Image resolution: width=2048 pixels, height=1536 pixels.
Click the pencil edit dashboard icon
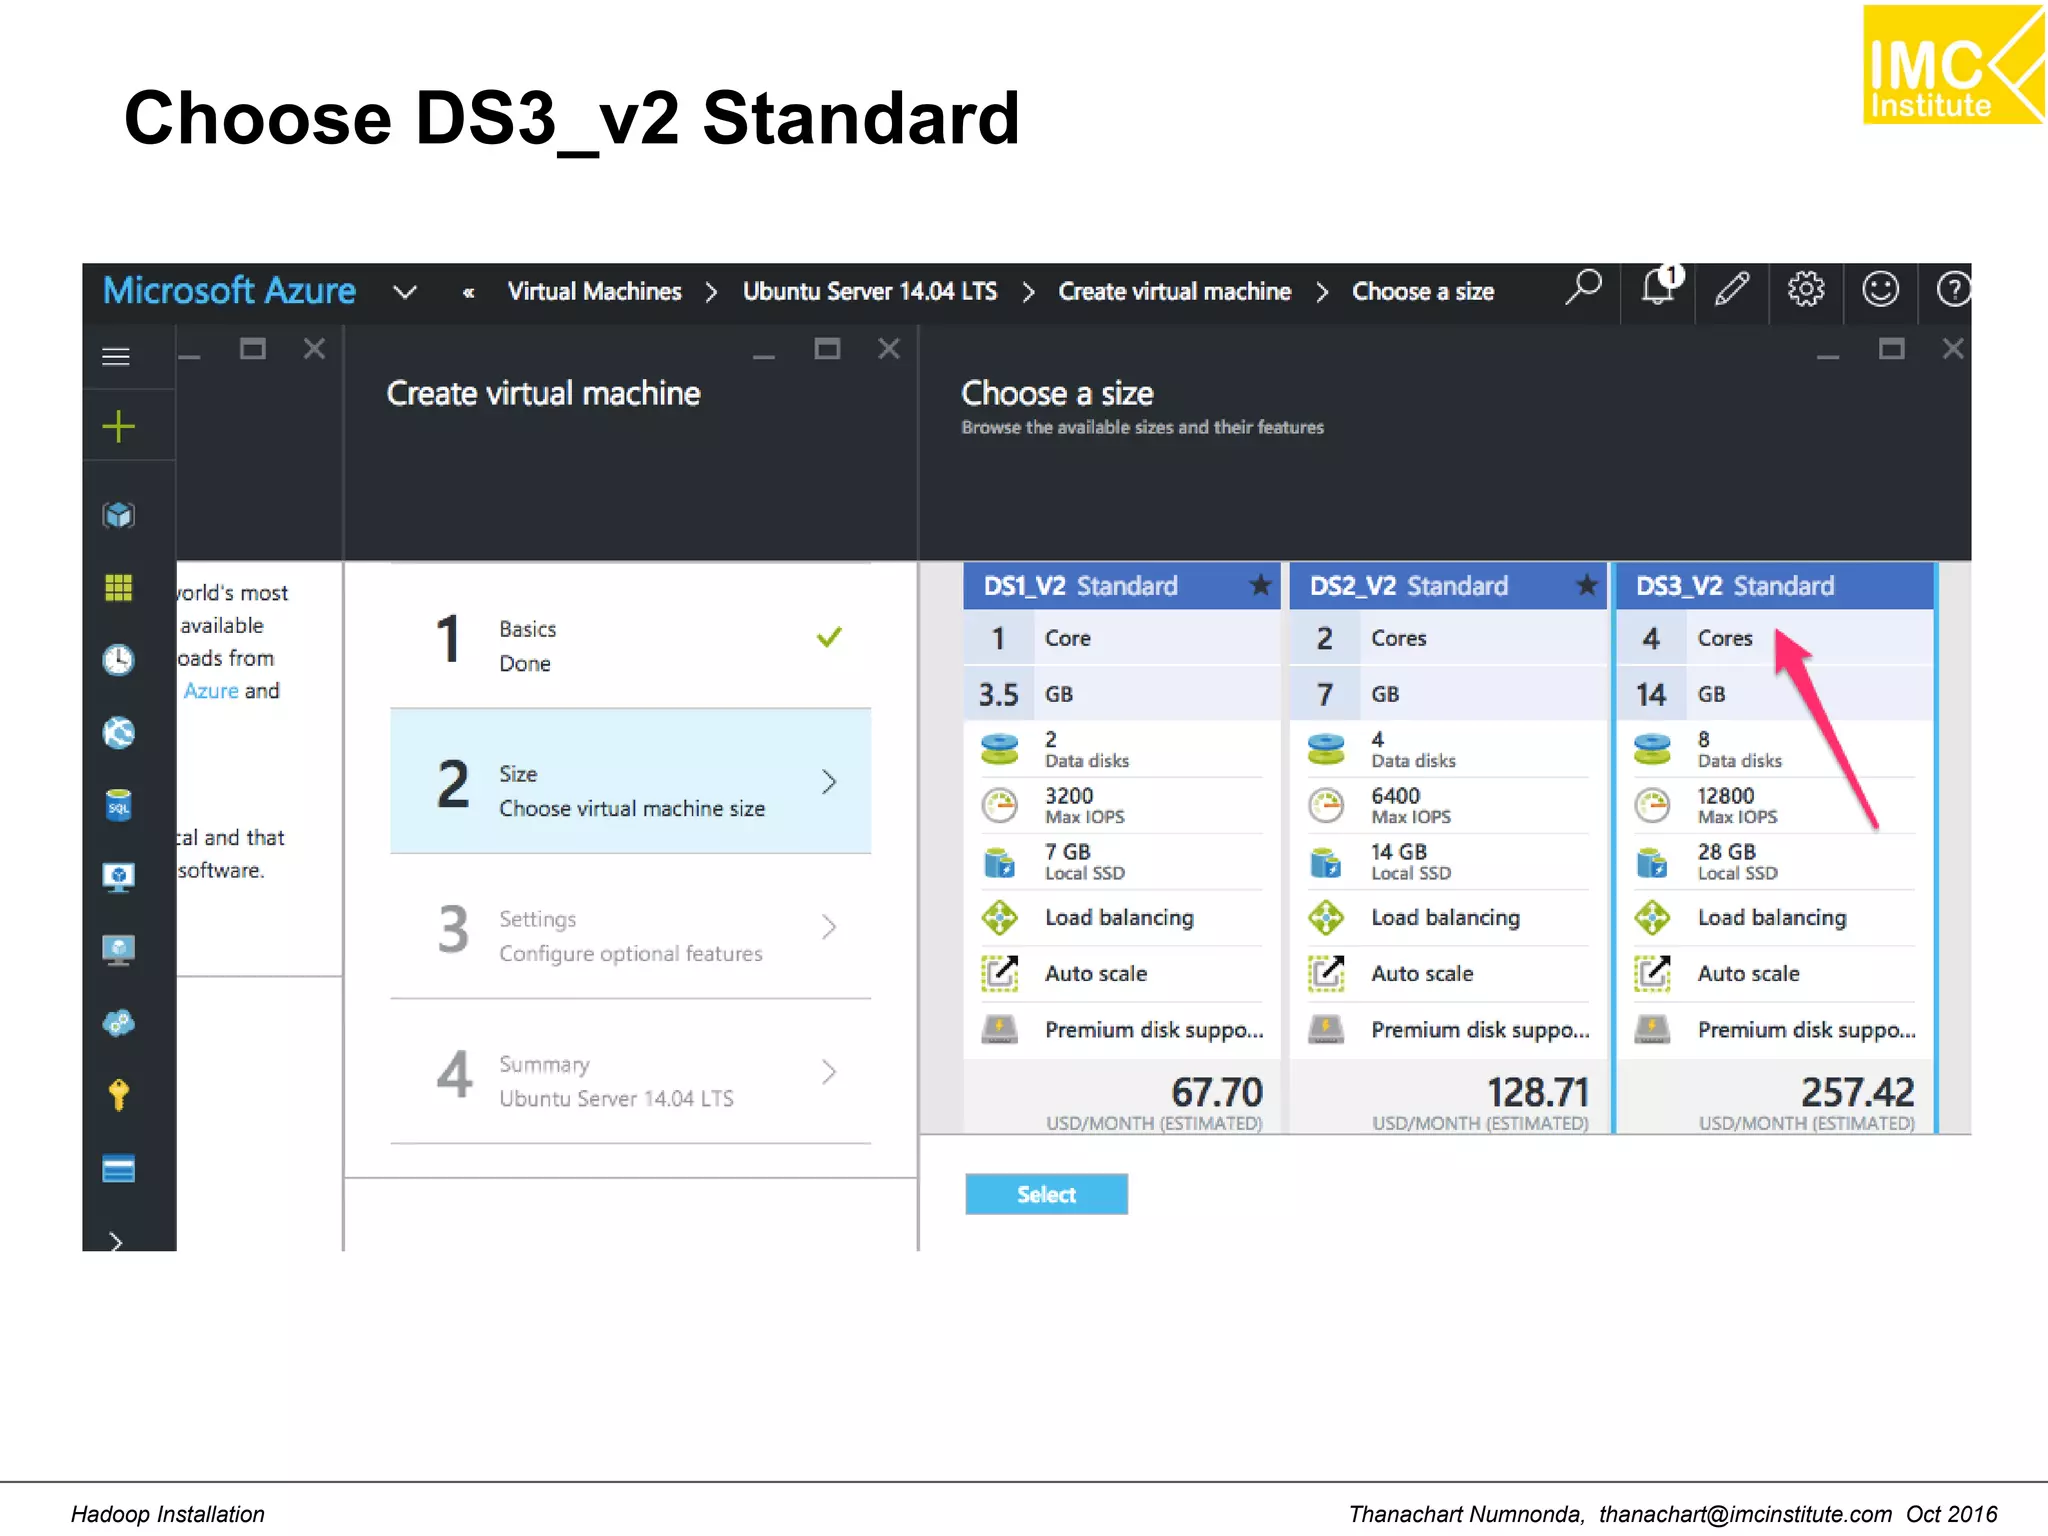pos(1732,290)
